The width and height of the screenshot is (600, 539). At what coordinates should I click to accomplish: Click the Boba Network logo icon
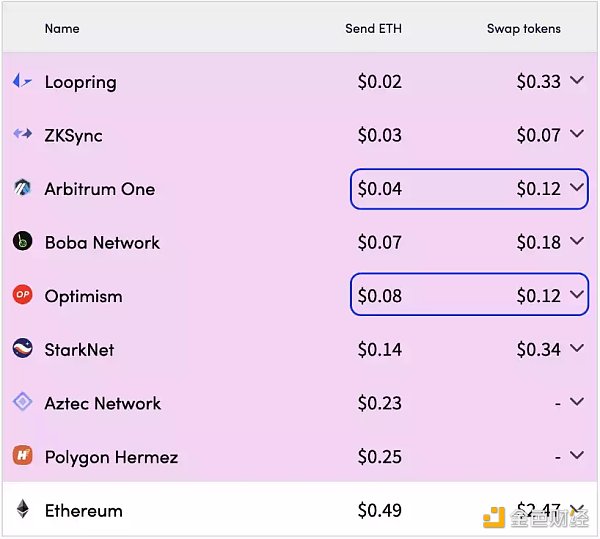[23, 241]
